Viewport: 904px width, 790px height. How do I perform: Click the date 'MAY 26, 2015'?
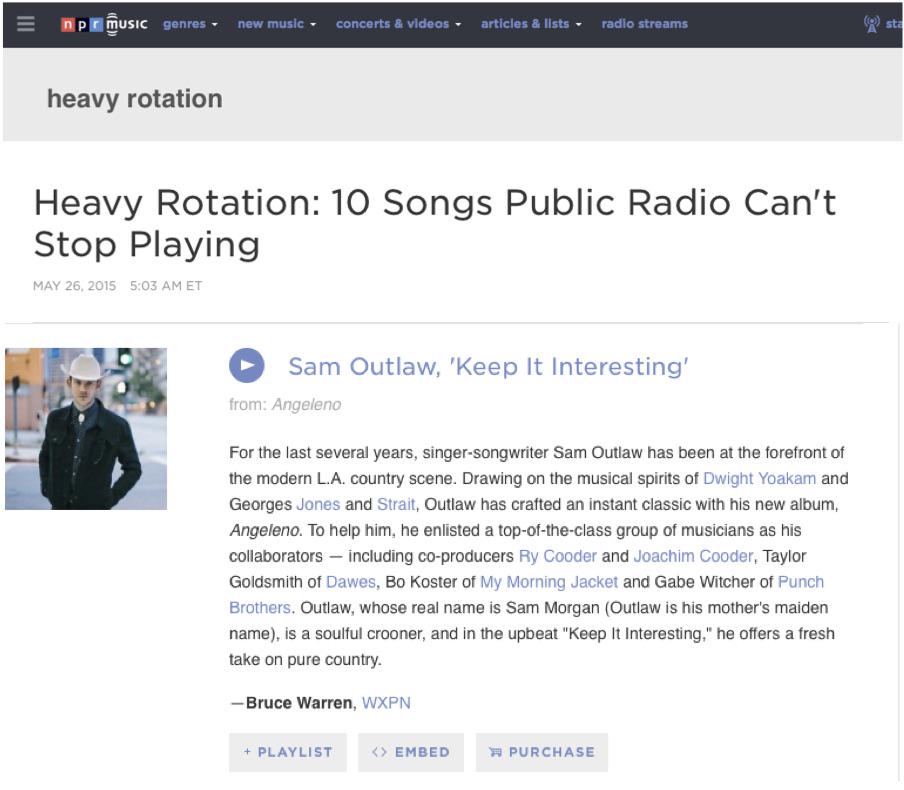pos(74,286)
